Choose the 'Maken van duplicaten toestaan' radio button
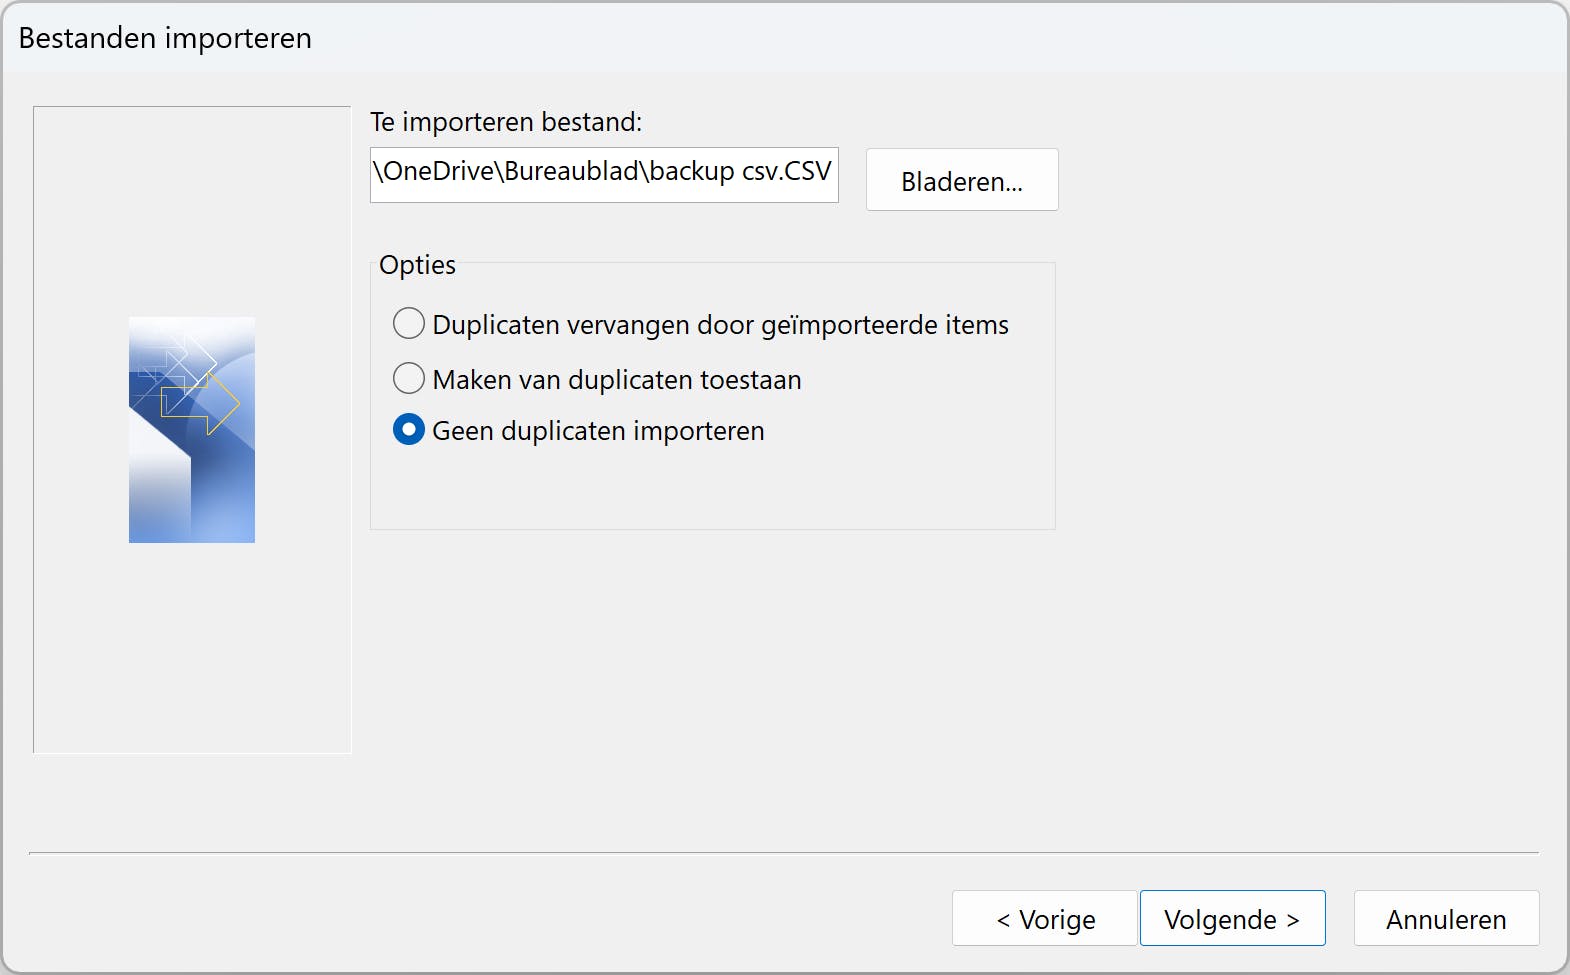 [x=409, y=379]
